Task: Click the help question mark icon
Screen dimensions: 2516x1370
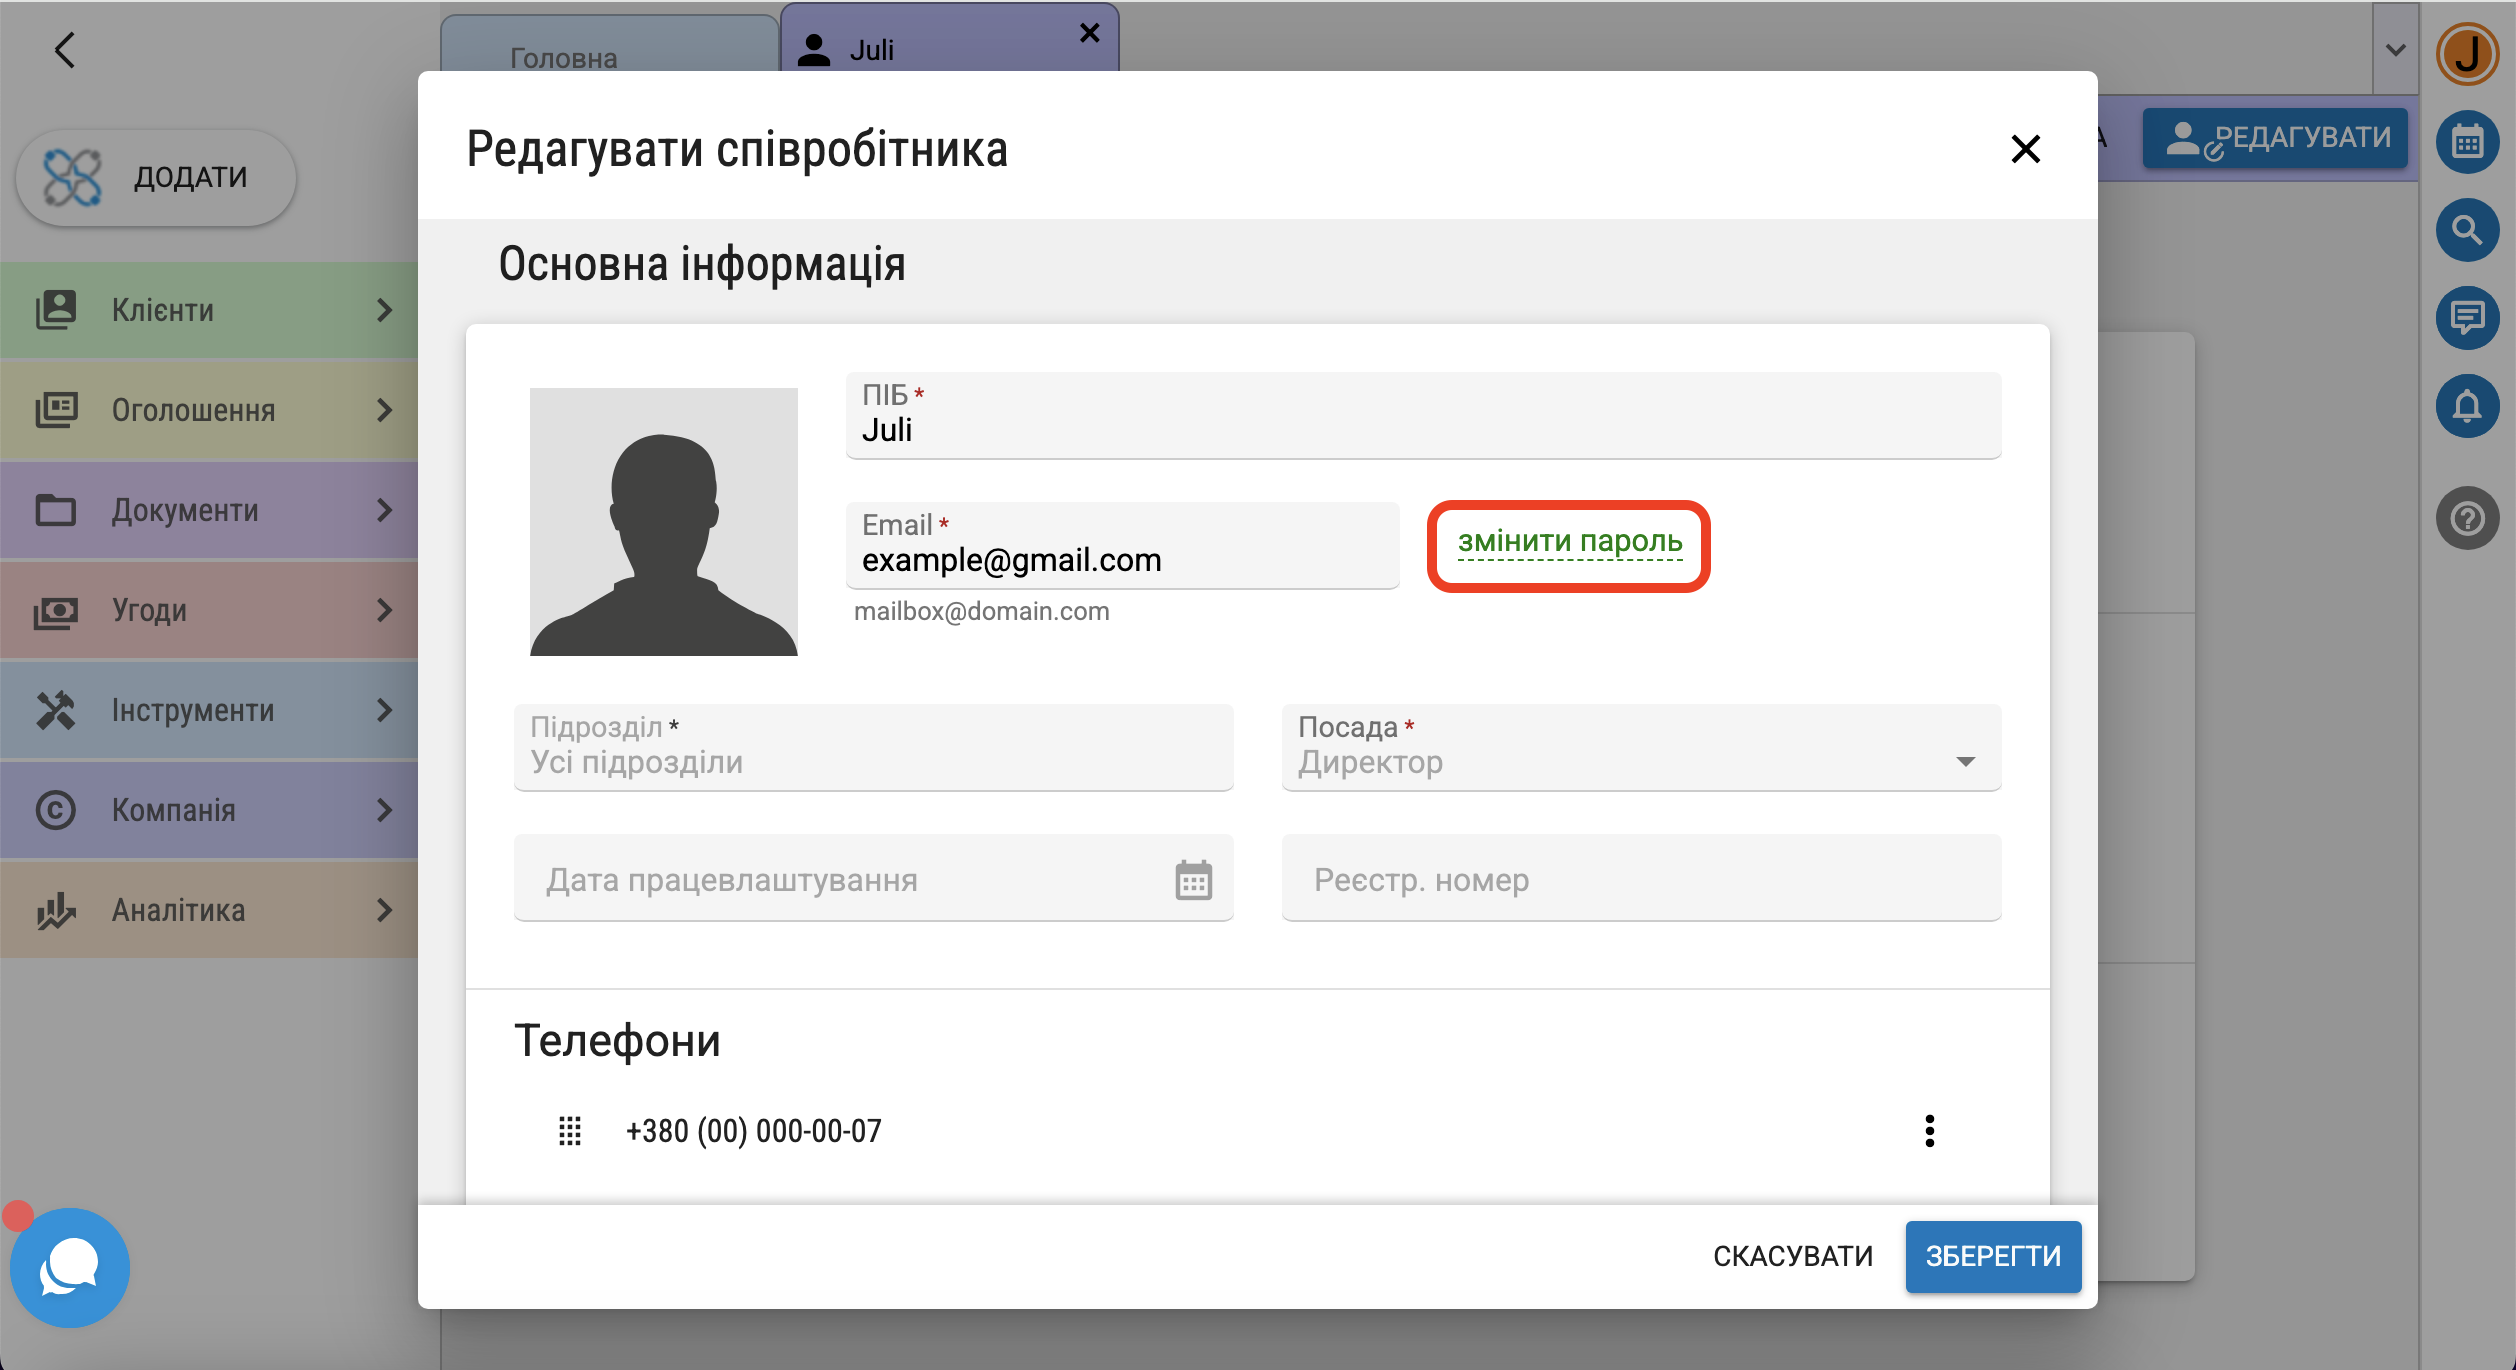Action: coord(2467,518)
